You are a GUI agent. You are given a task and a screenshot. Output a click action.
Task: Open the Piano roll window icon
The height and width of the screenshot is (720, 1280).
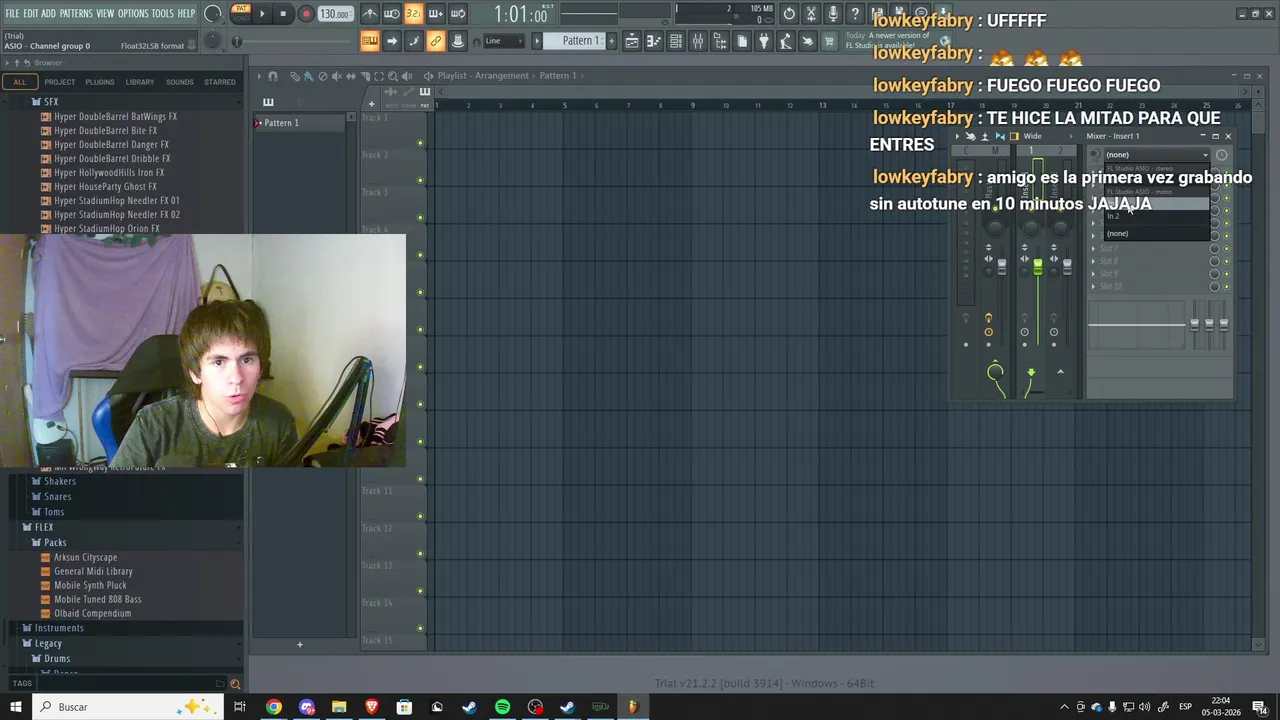[x=654, y=41]
